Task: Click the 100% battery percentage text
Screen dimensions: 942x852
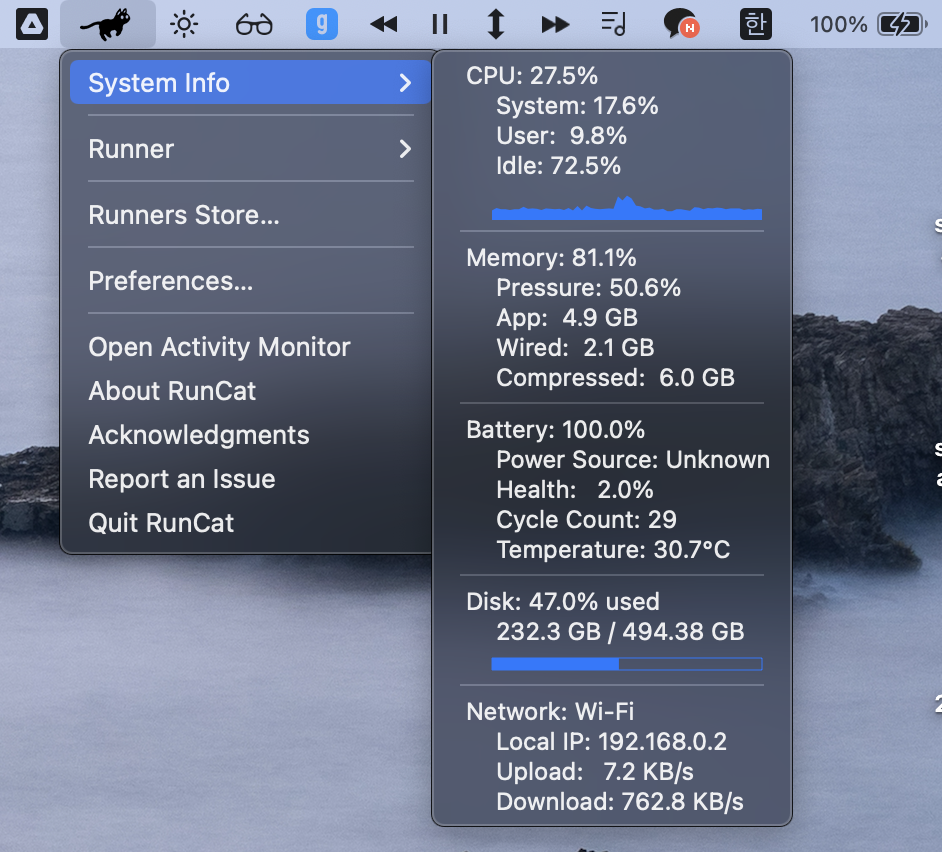Action: (x=839, y=25)
